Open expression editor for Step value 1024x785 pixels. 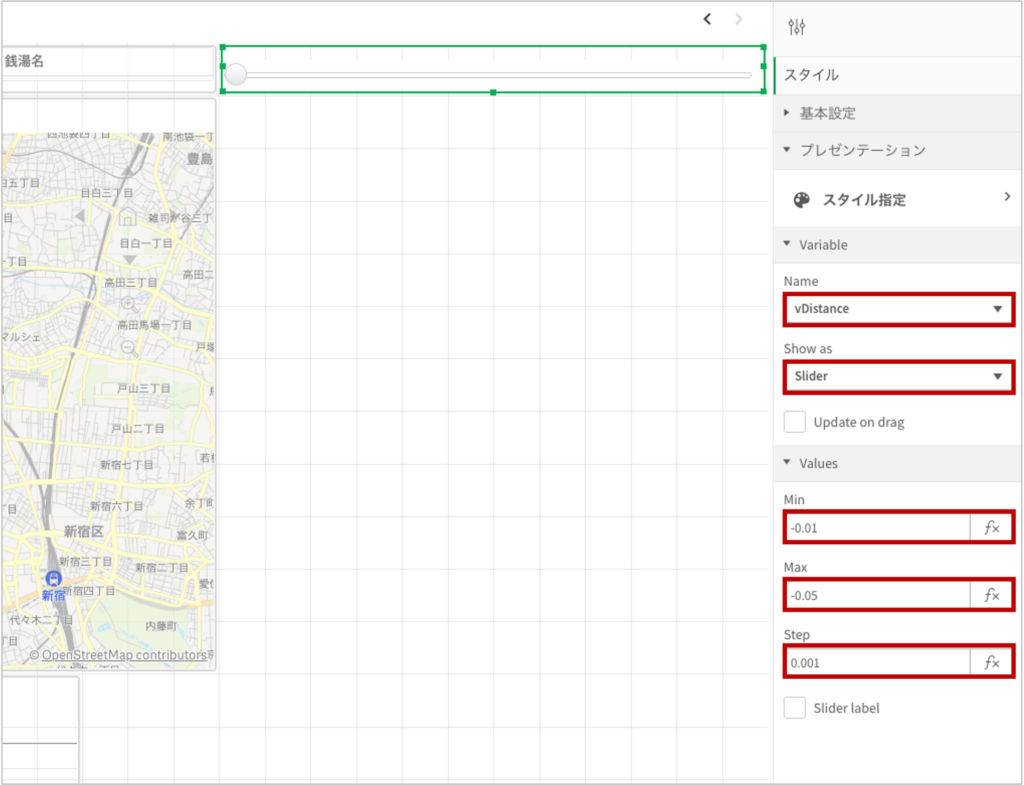pos(991,662)
